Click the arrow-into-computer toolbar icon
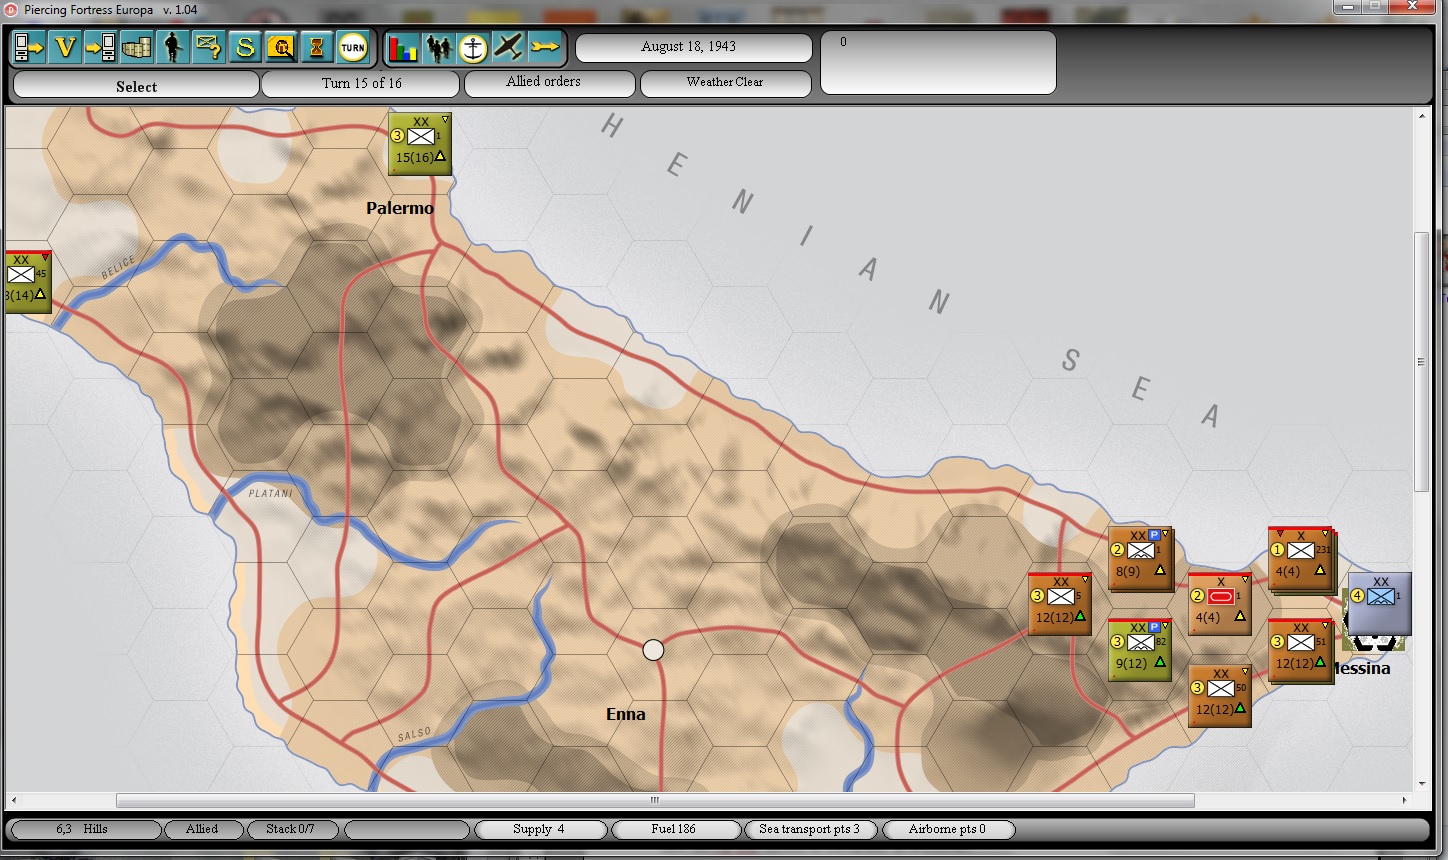1448x860 pixels. pyautogui.click(x=101, y=47)
